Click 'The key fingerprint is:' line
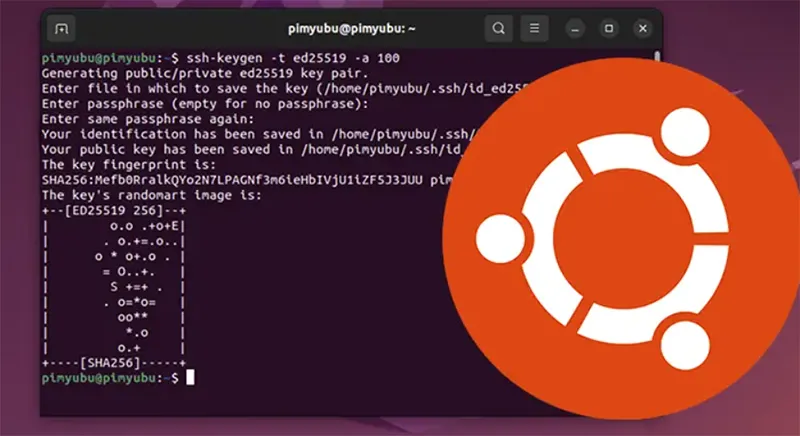Viewport: 800px width, 436px height. (x=129, y=165)
